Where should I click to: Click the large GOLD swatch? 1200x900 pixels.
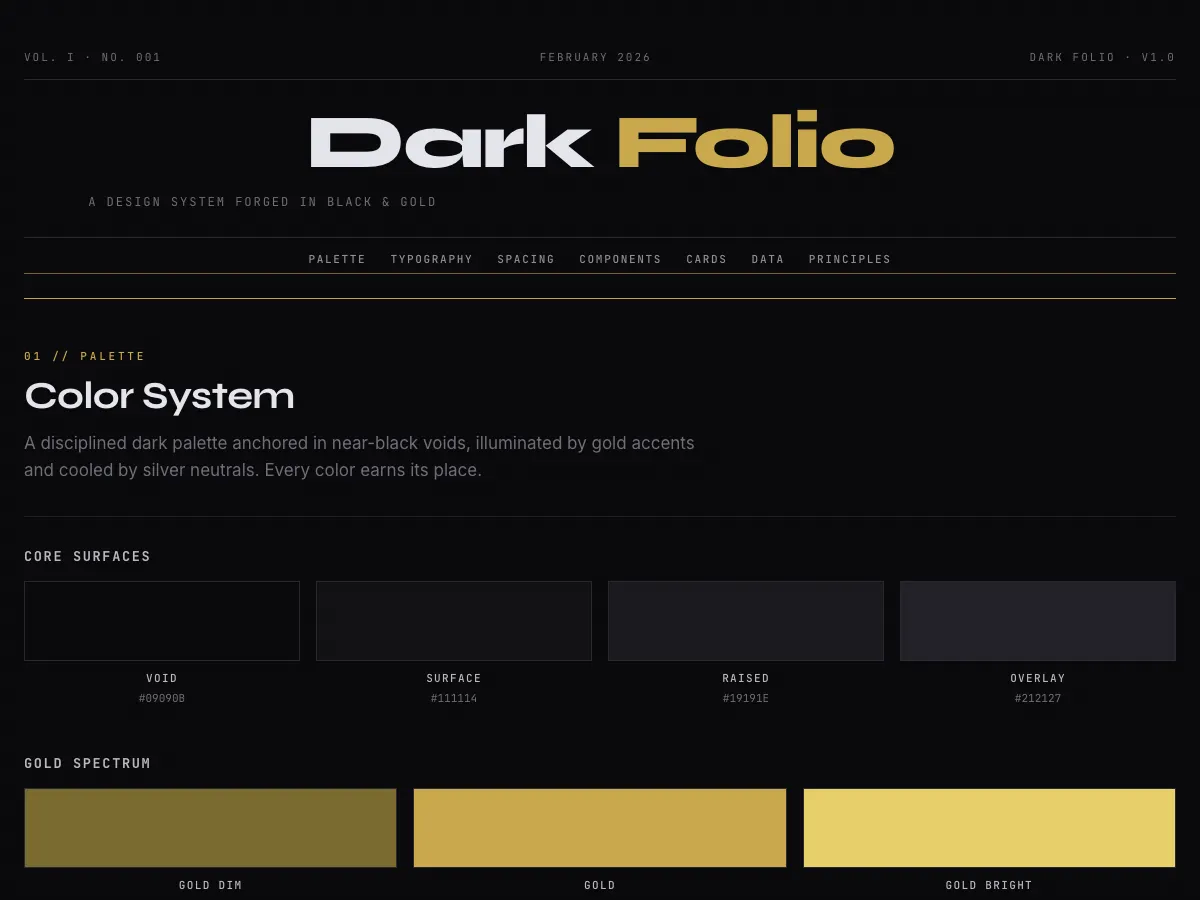(599, 827)
